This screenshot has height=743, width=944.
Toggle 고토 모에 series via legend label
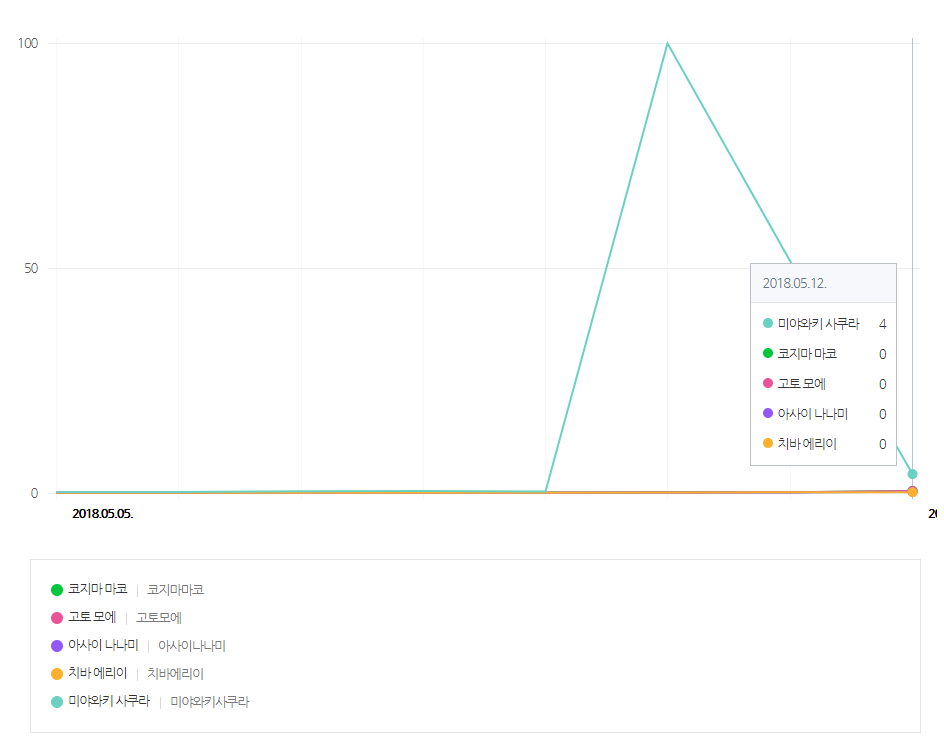(x=92, y=618)
